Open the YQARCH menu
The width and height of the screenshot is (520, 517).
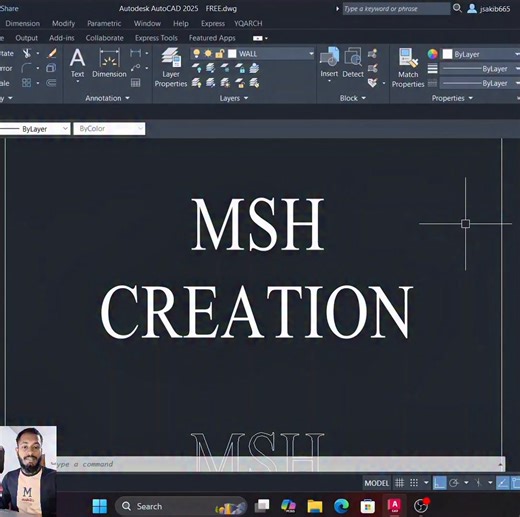(248, 23)
